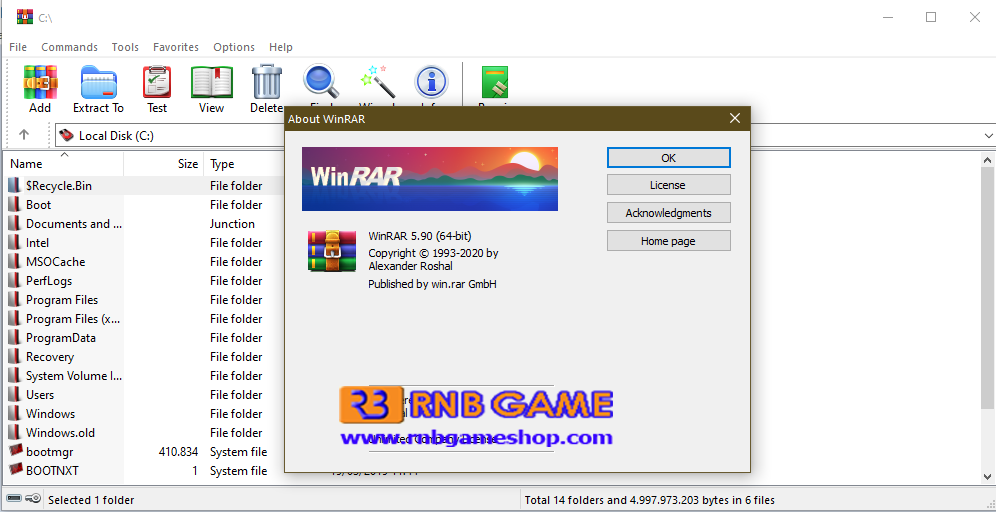Click the Acknowledgments button
Screen dimensions: 996x512
[668, 213]
